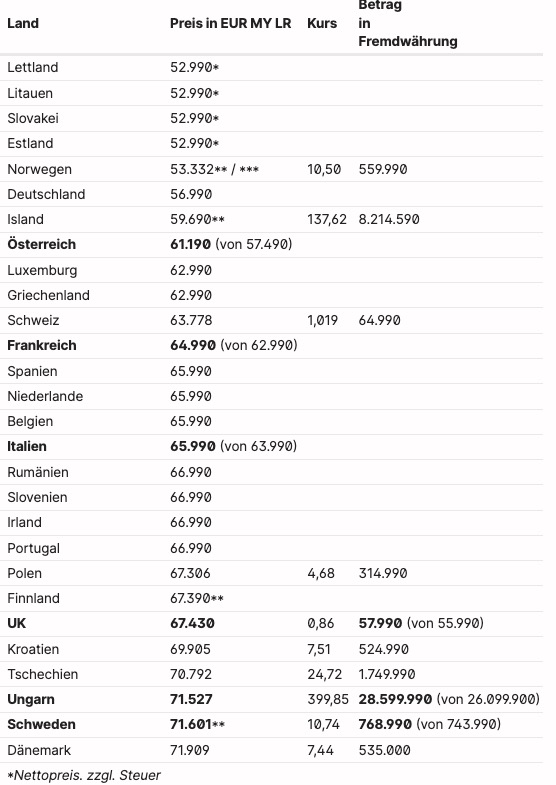The image size is (556, 785).
Task: Click Deutschland price 56.990
Action: point(191,194)
